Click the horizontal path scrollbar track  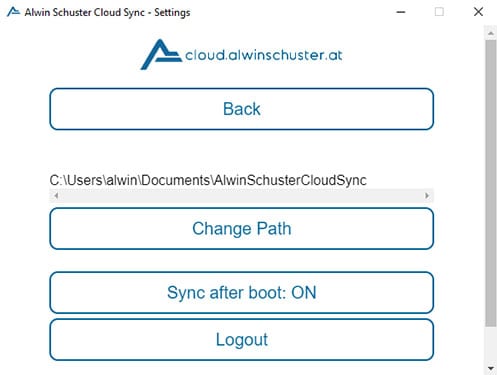pyautogui.click(x=242, y=196)
